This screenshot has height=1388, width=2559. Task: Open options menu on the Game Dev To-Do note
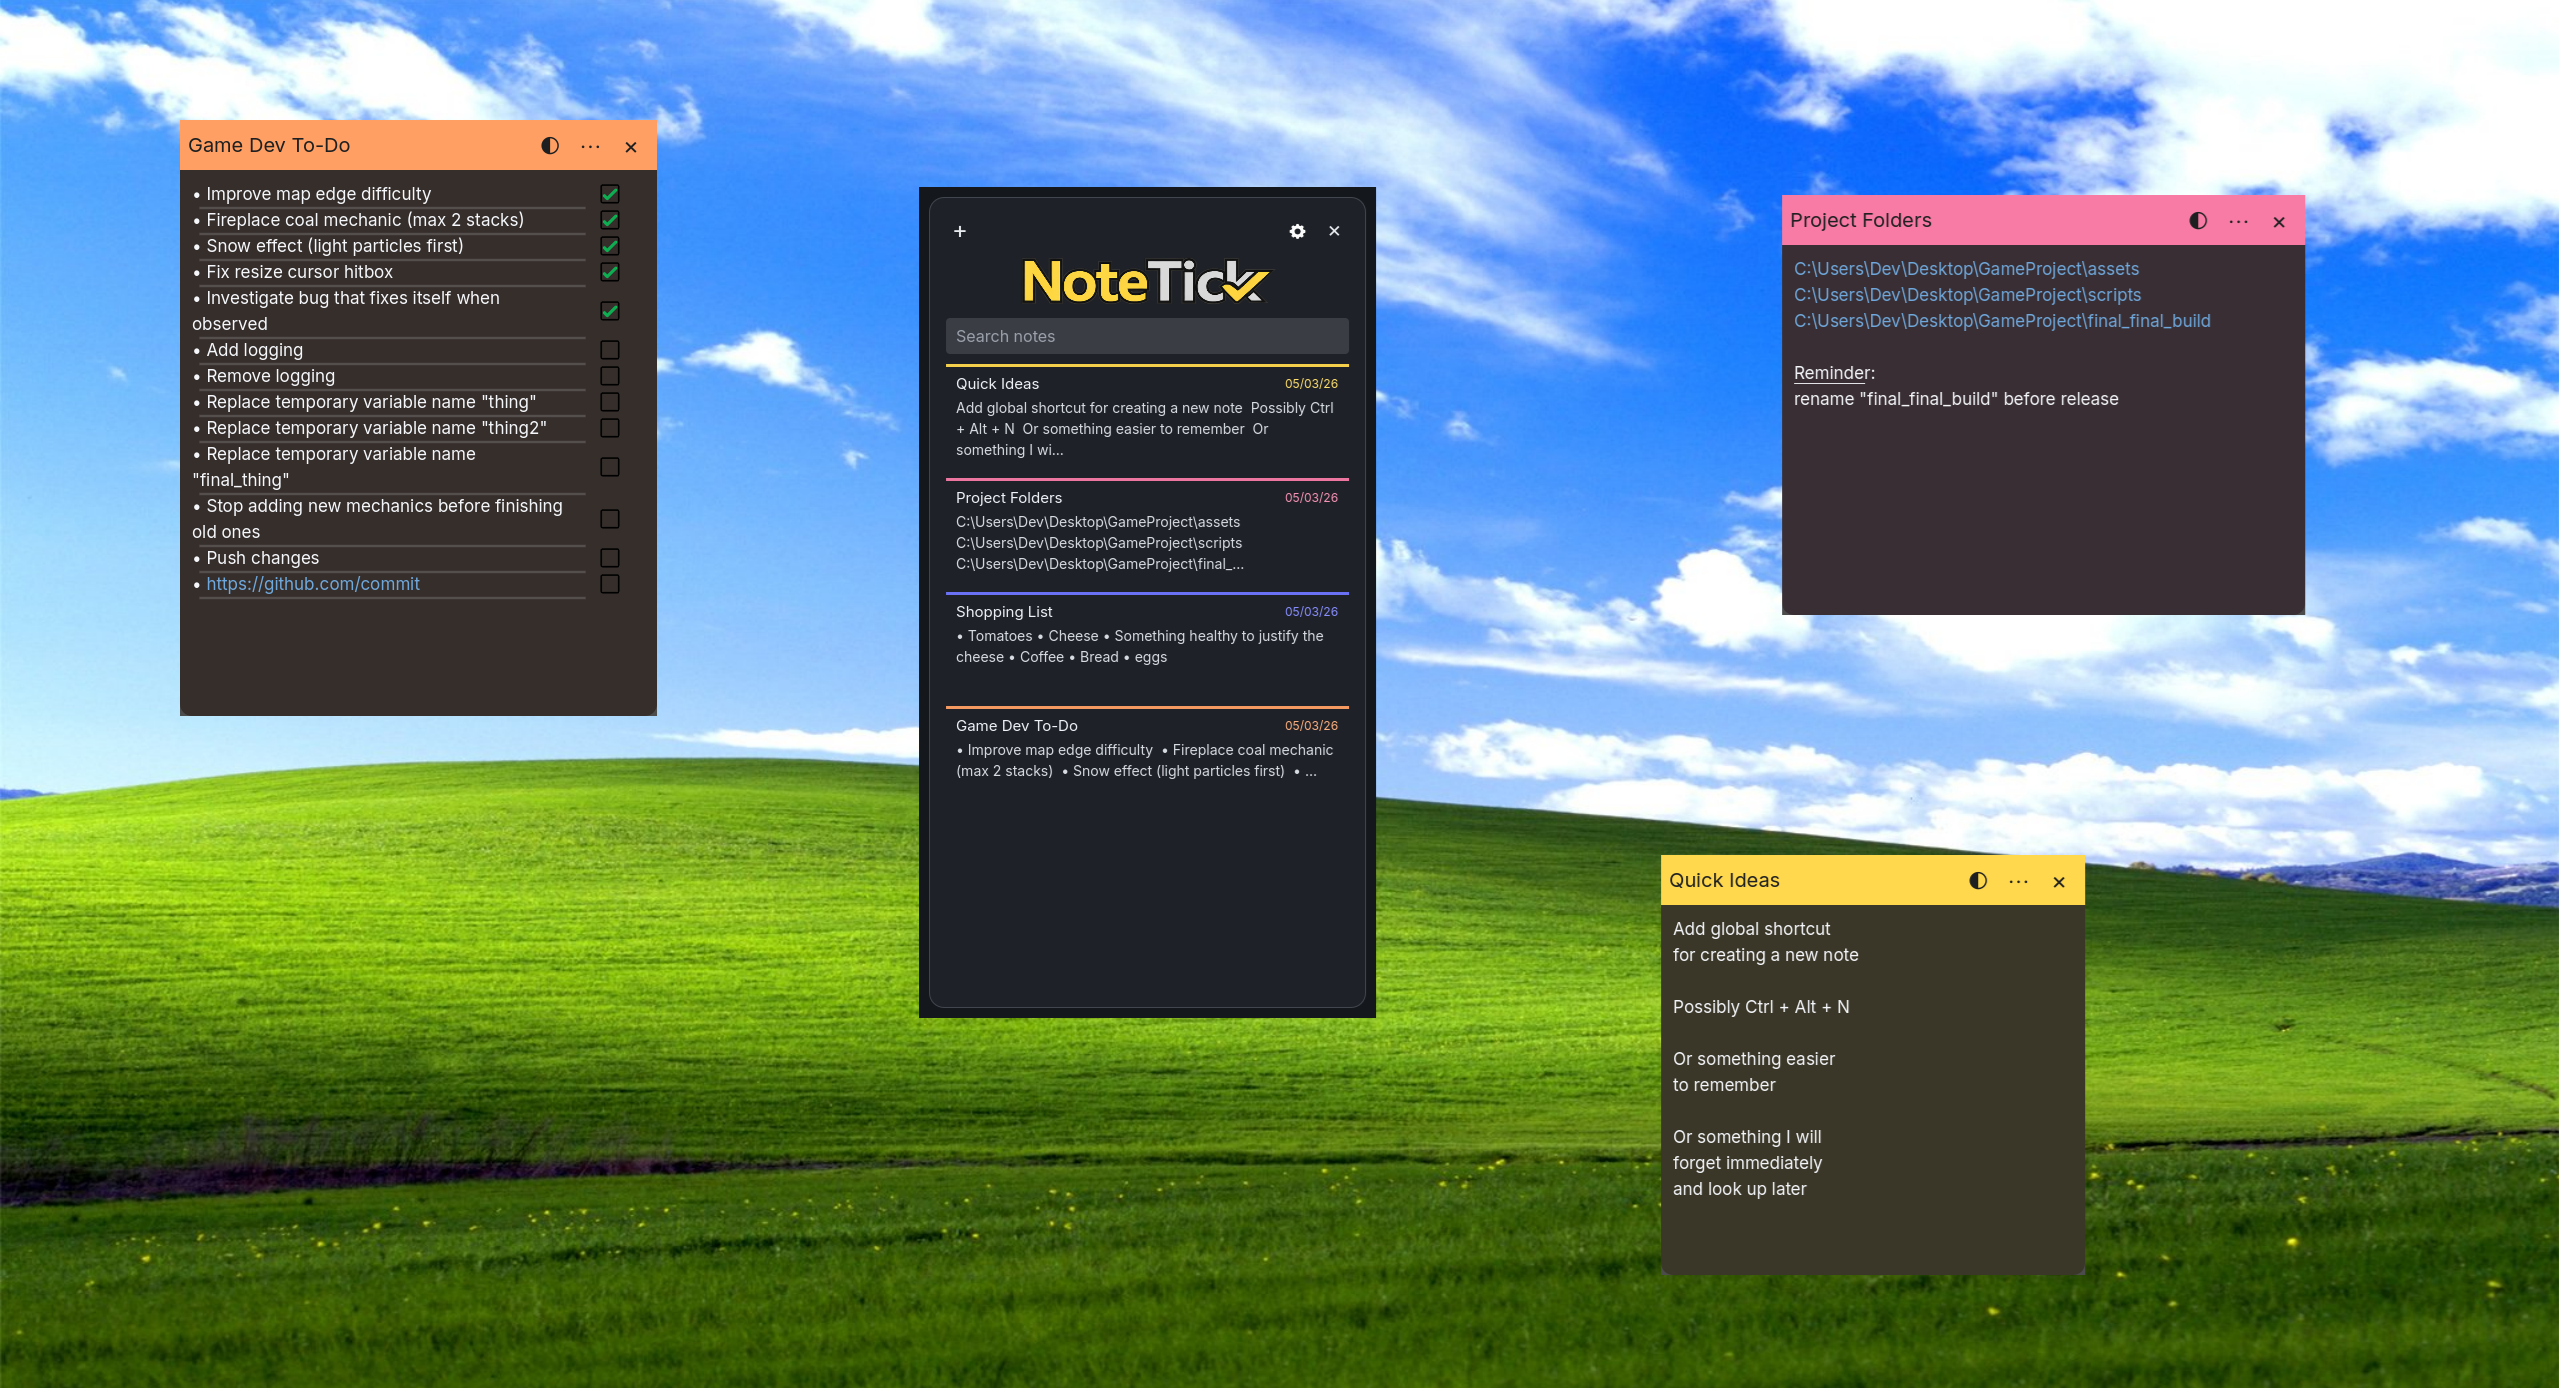point(590,146)
